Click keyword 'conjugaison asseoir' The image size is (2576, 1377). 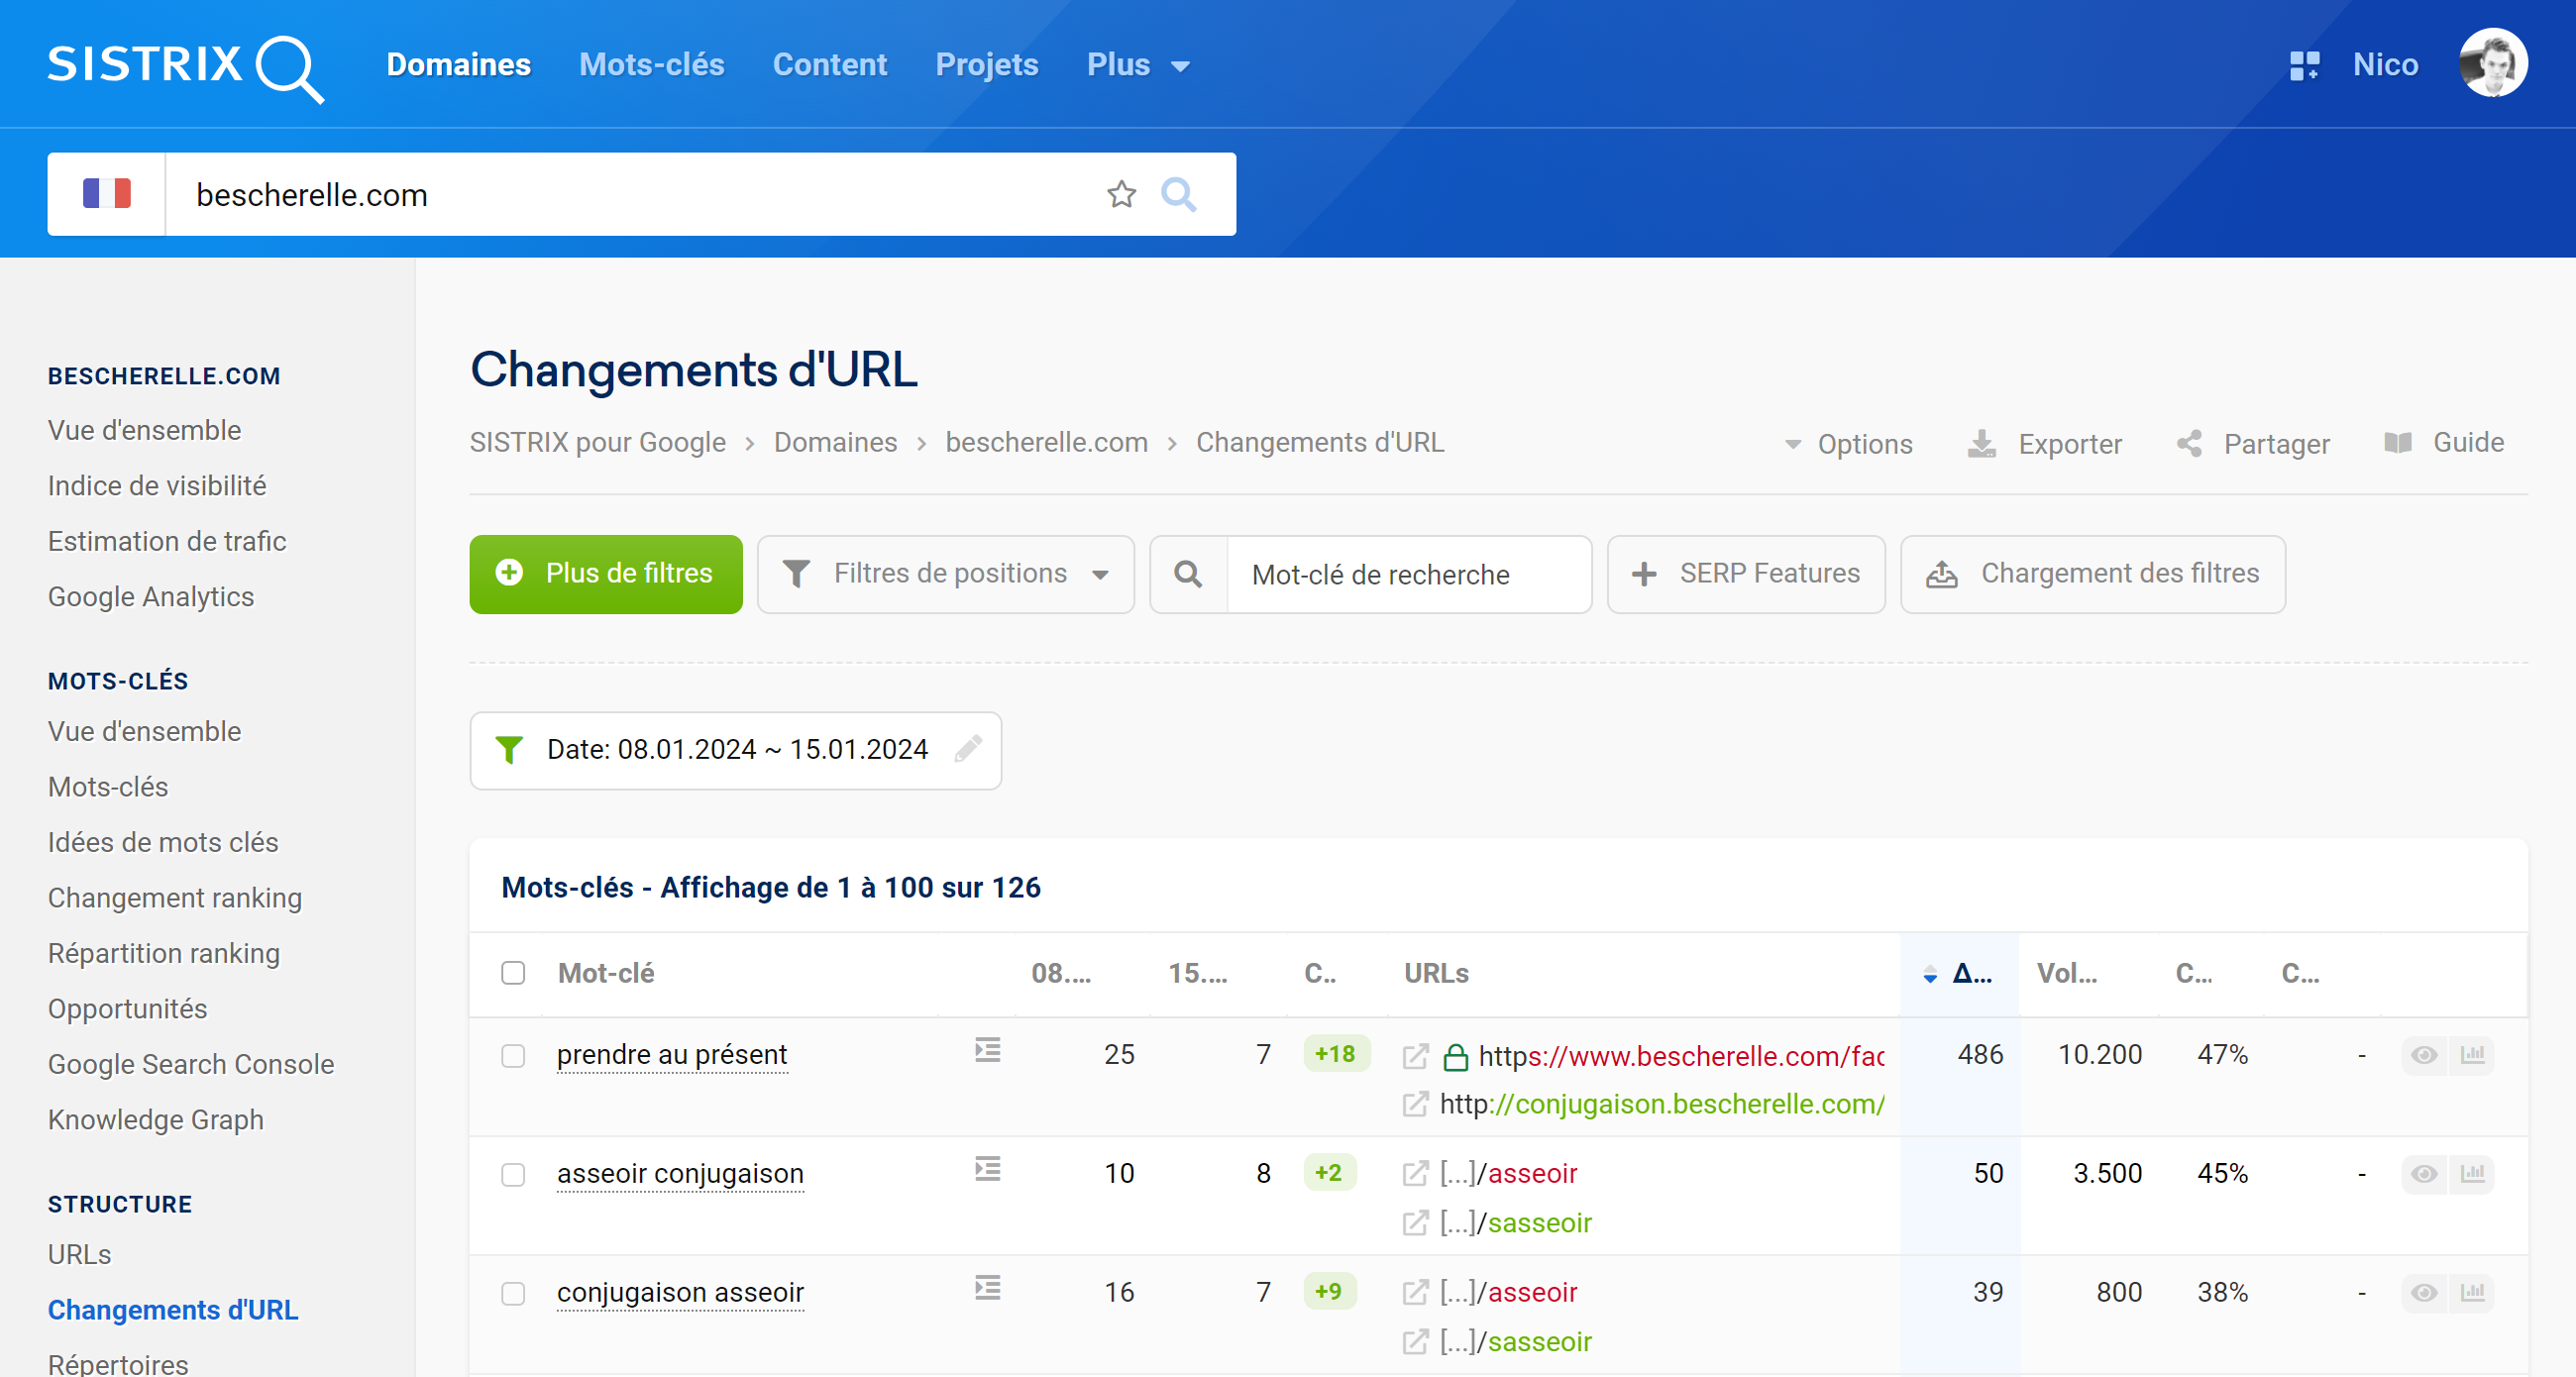pyautogui.click(x=680, y=1293)
